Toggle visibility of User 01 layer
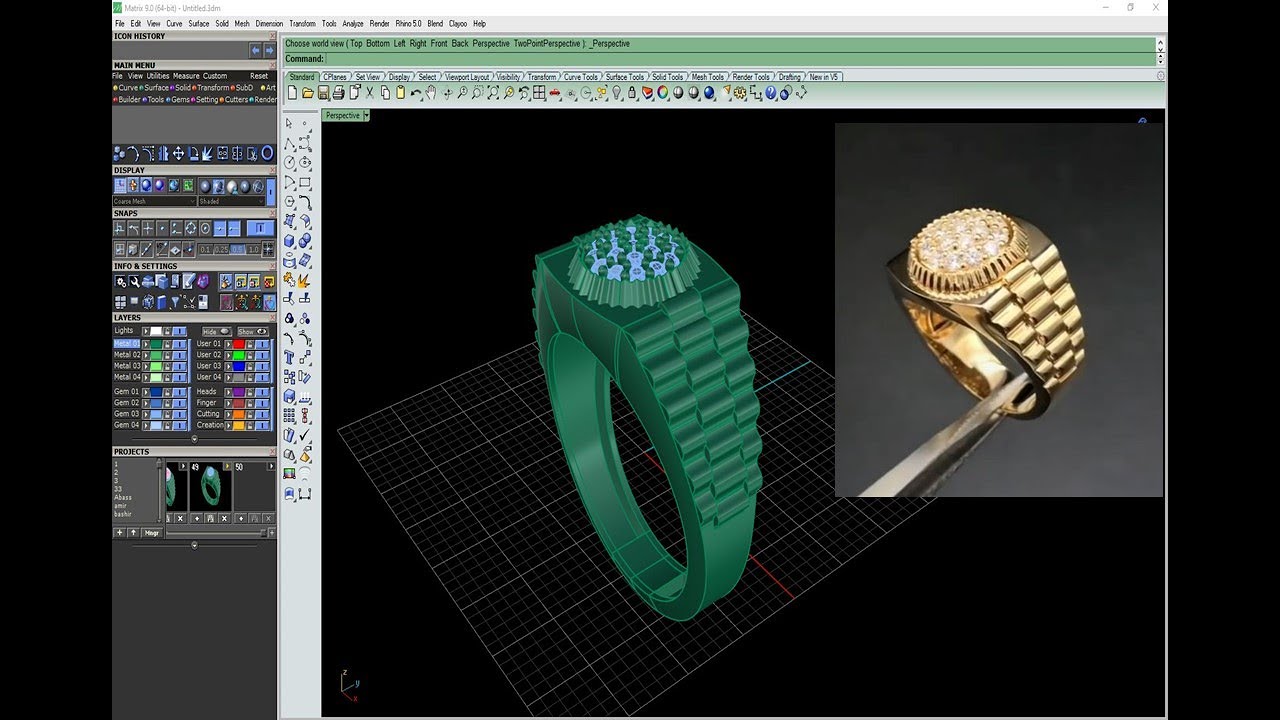 point(262,344)
